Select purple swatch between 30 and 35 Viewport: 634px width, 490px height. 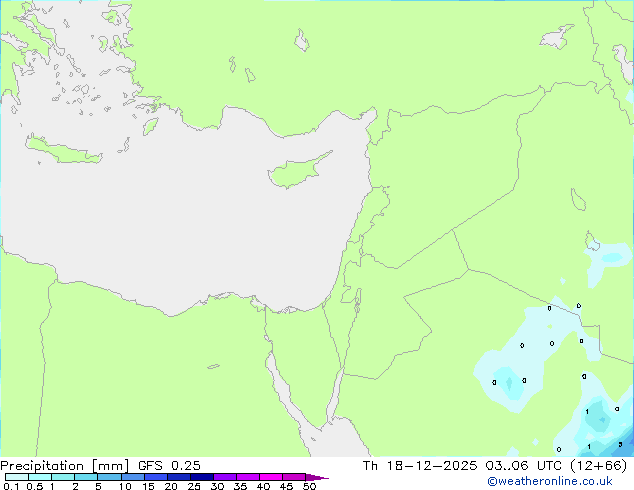click(x=225, y=477)
